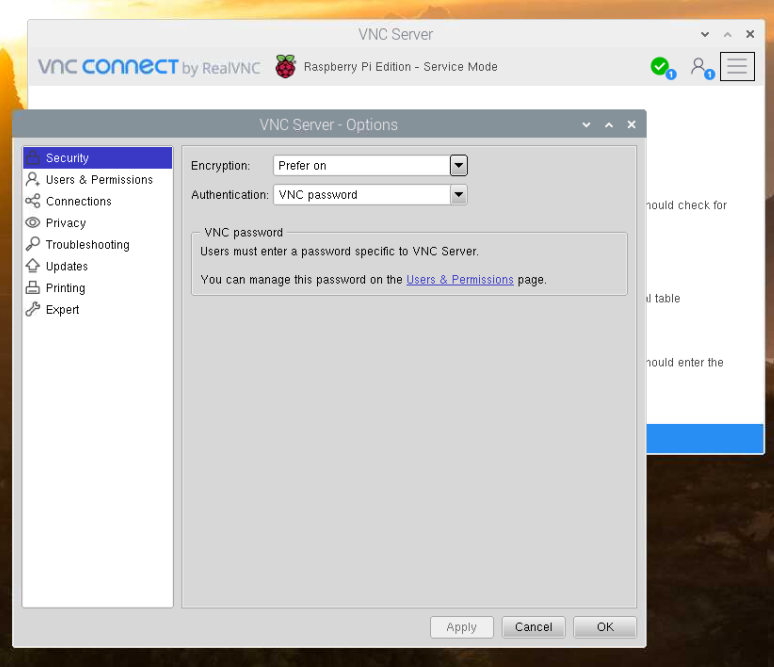
Task: Open the Expert settings page
Action: 98,310
